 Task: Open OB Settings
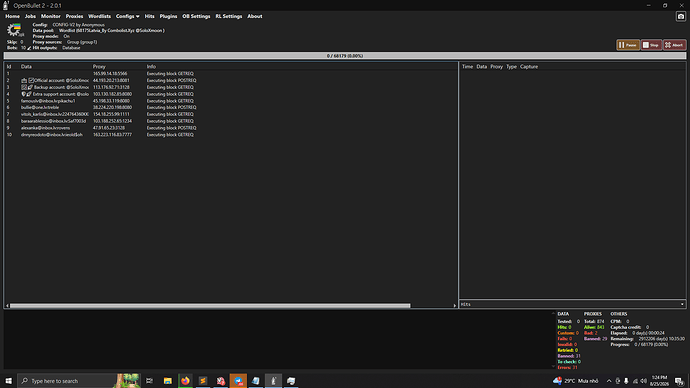tap(196, 16)
